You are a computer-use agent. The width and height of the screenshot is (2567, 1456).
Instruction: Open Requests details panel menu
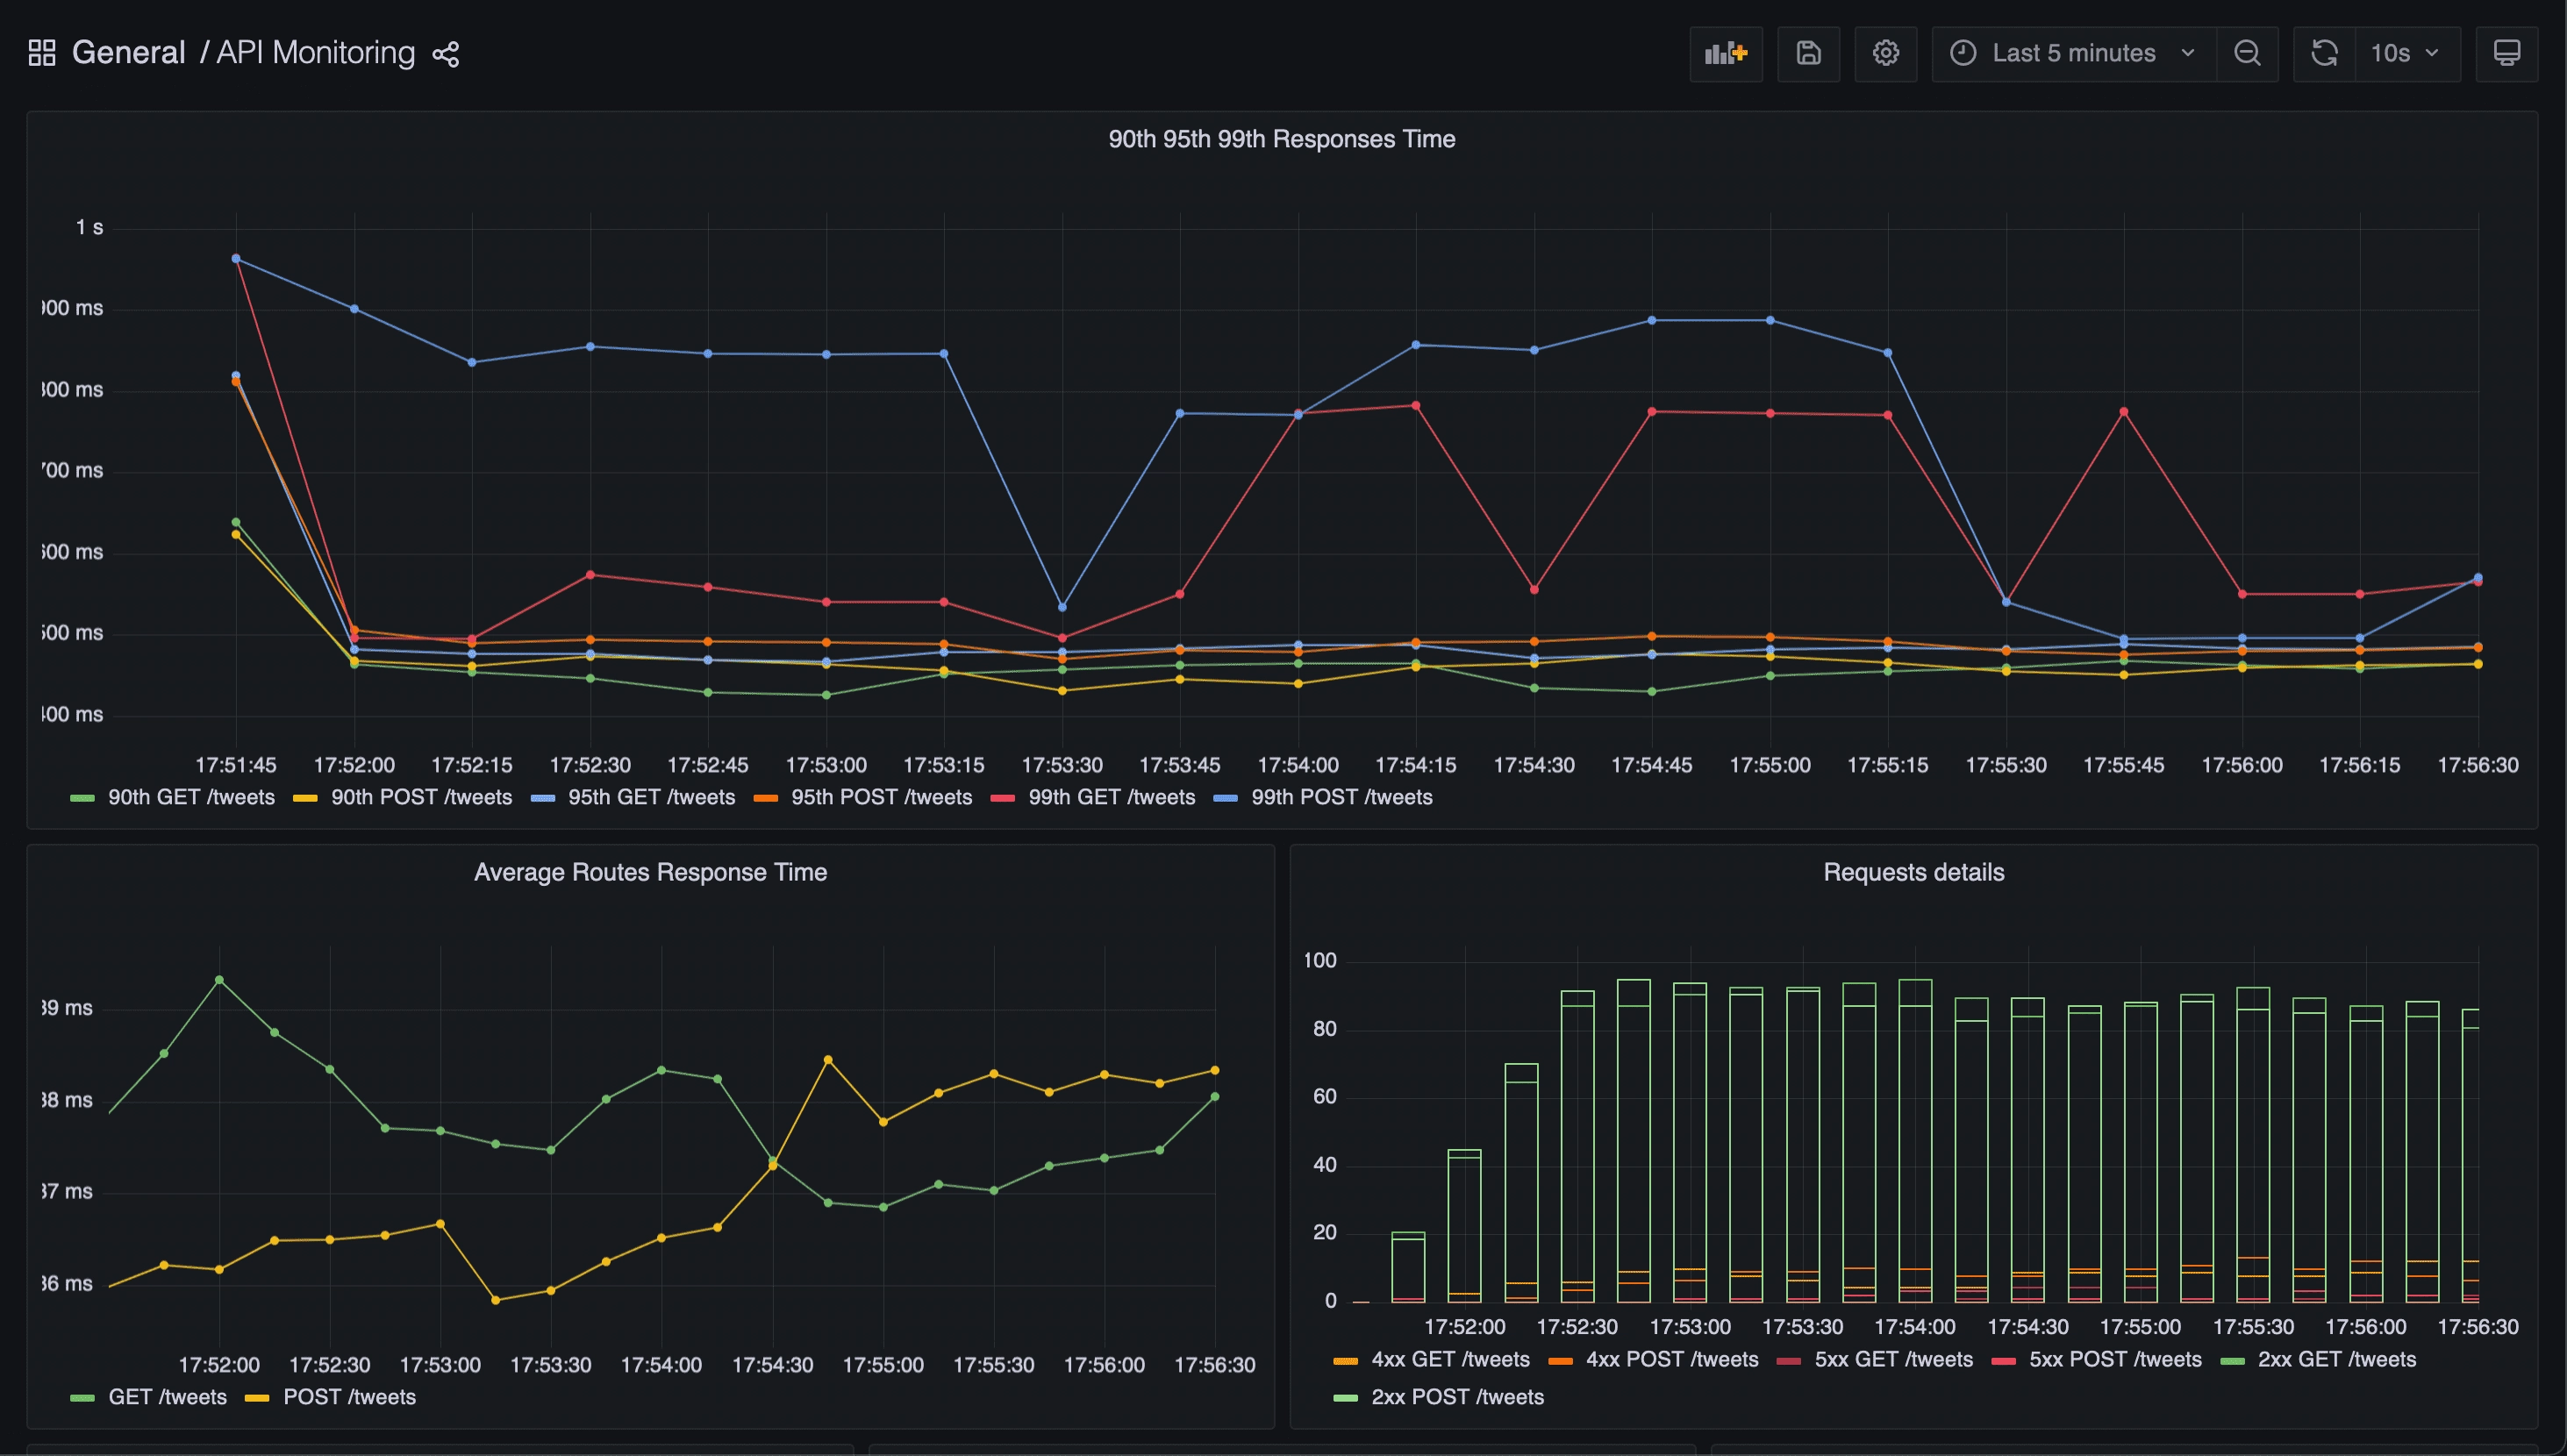coord(1913,872)
